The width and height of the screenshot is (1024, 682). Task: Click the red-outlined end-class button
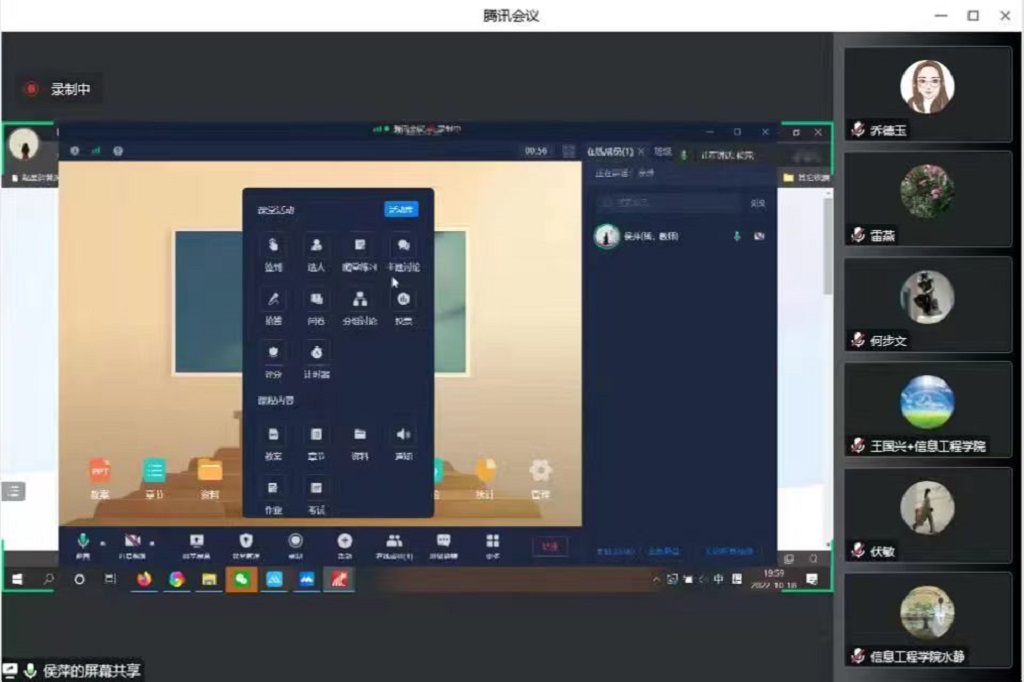(550, 546)
